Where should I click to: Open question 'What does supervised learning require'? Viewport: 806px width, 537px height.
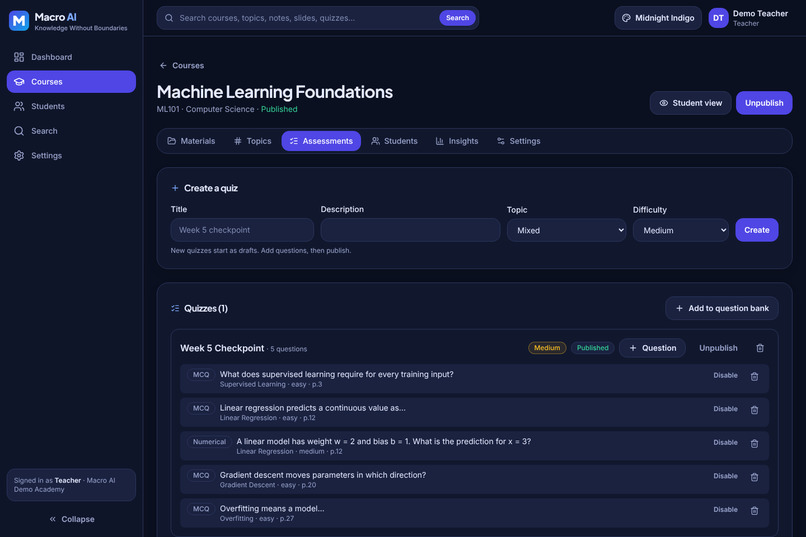pyautogui.click(x=337, y=374)
